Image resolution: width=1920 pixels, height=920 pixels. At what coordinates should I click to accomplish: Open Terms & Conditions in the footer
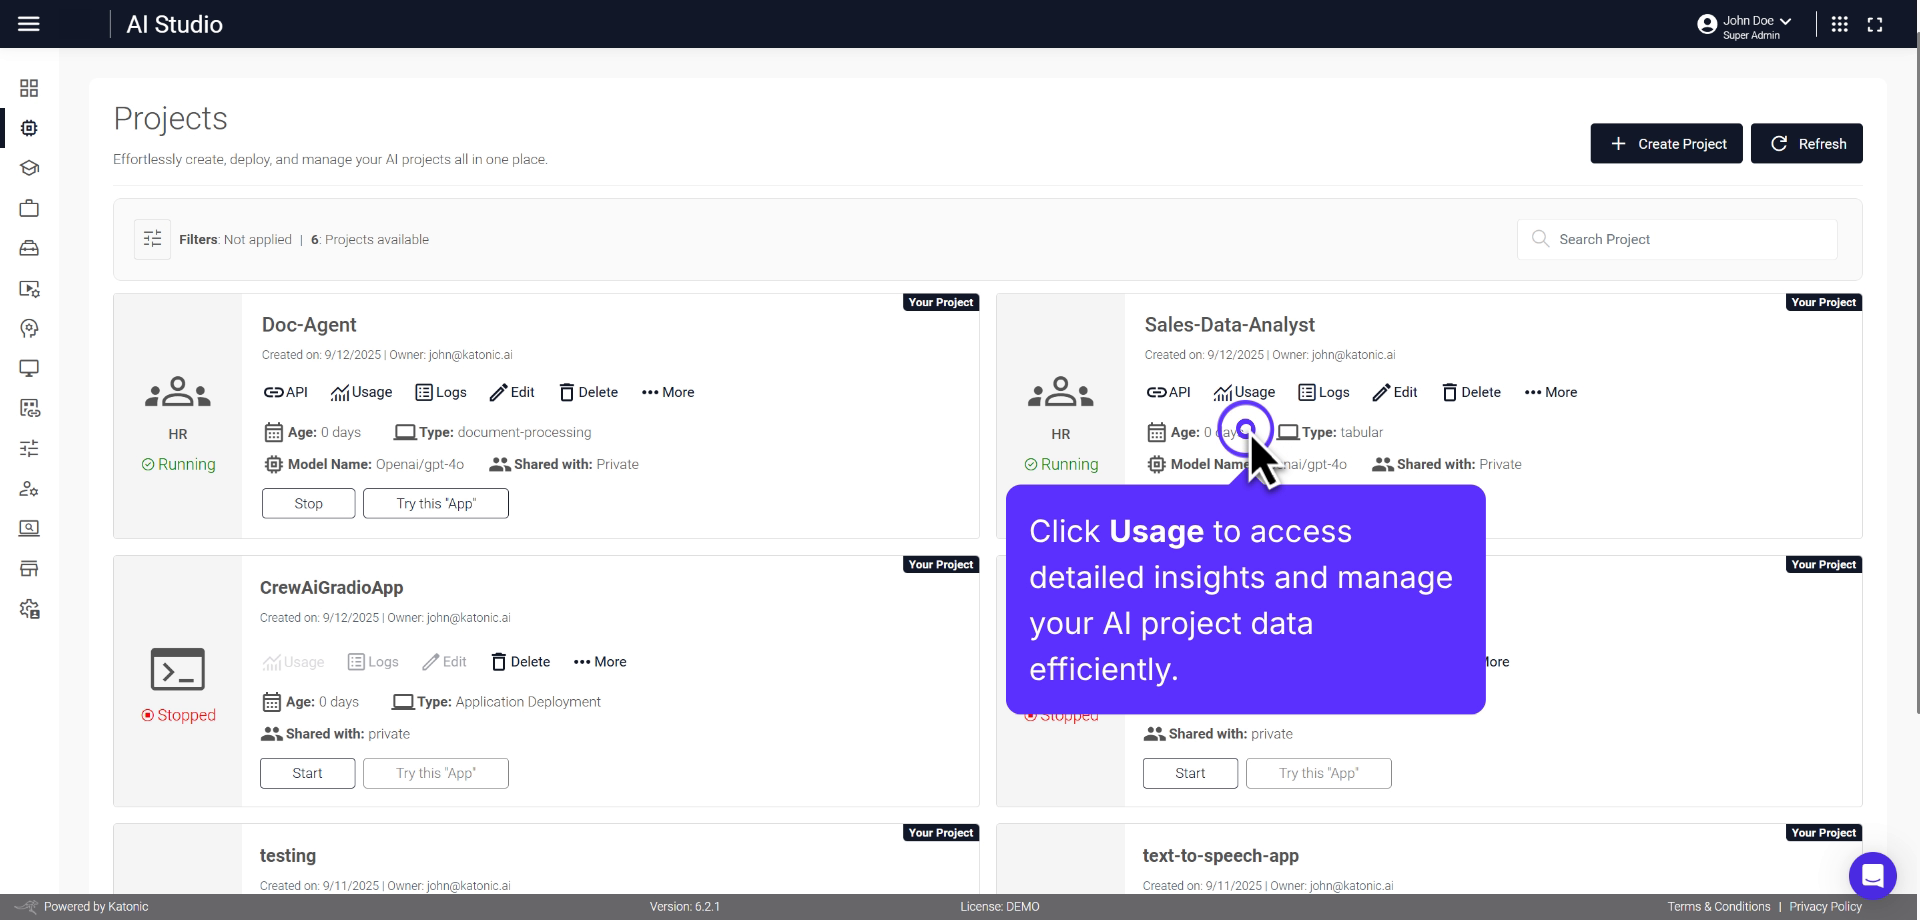click(1718, 906)
